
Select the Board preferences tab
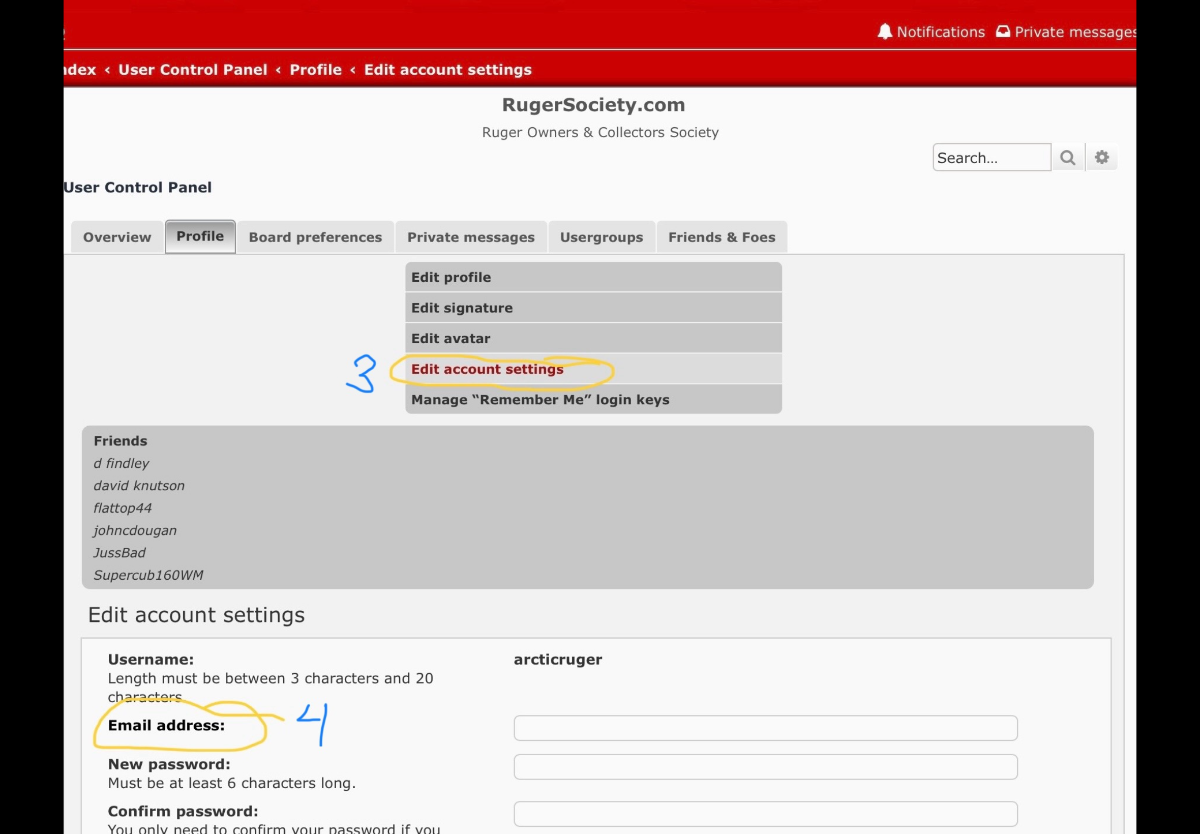click(315, 237)
